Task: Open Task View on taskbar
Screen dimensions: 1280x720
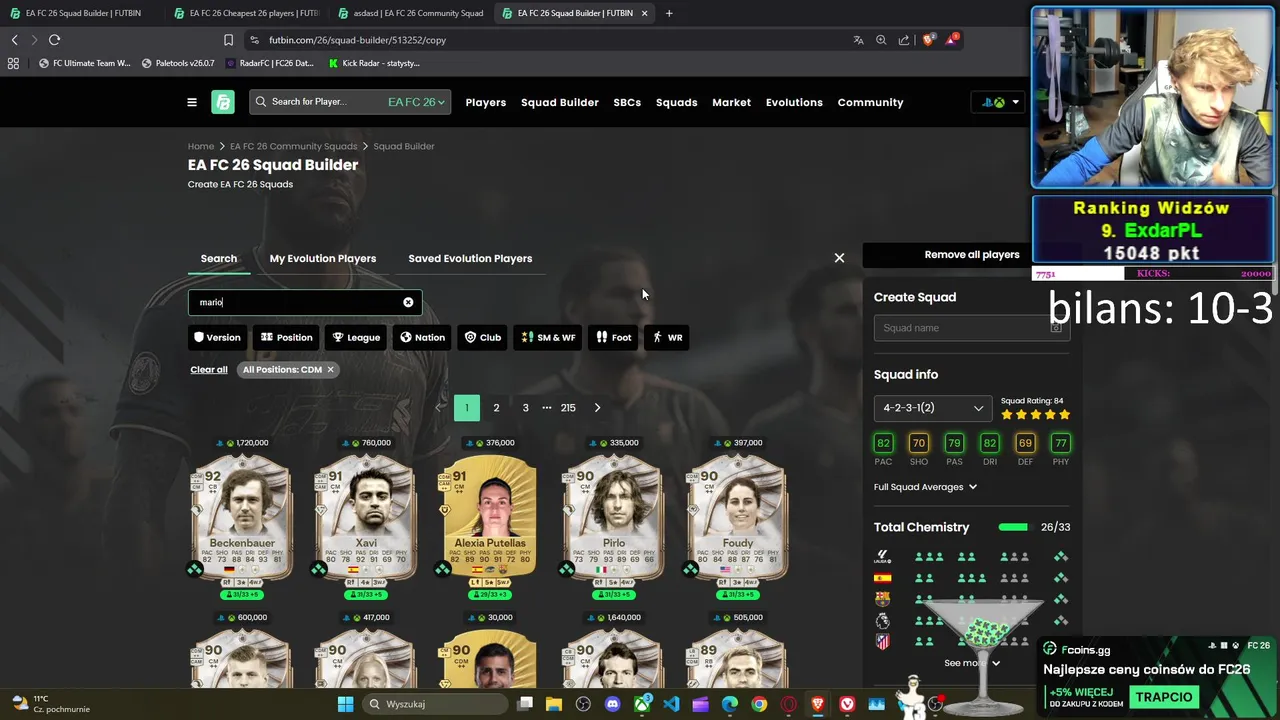Action: [525, 704]
